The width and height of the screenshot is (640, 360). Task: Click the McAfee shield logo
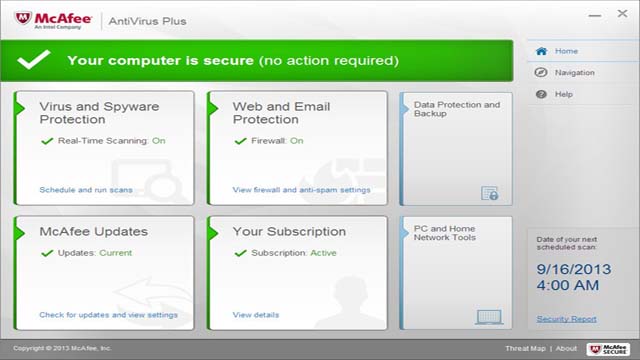pos(23,19)
